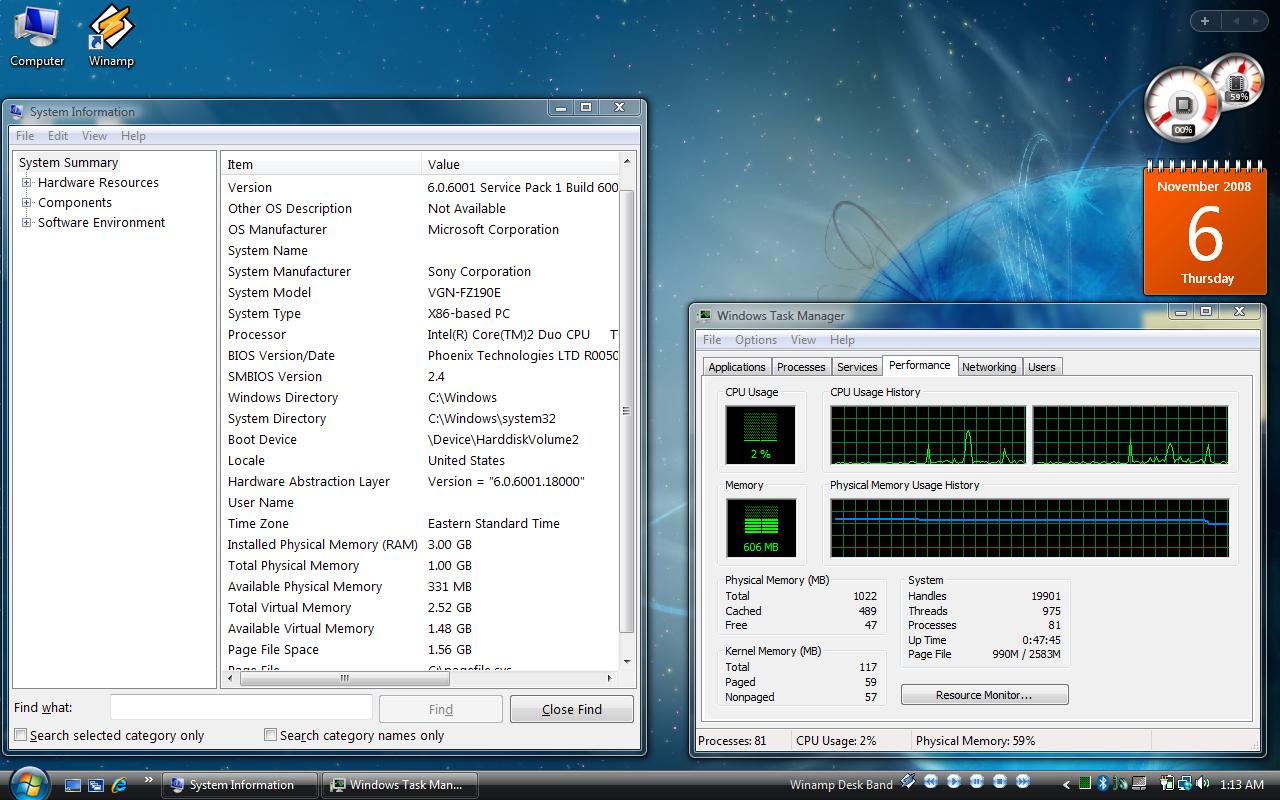1280x800 pixels.
Task: Click the vertical scrollbar down arrow in System Information
Action: point(627,661)
